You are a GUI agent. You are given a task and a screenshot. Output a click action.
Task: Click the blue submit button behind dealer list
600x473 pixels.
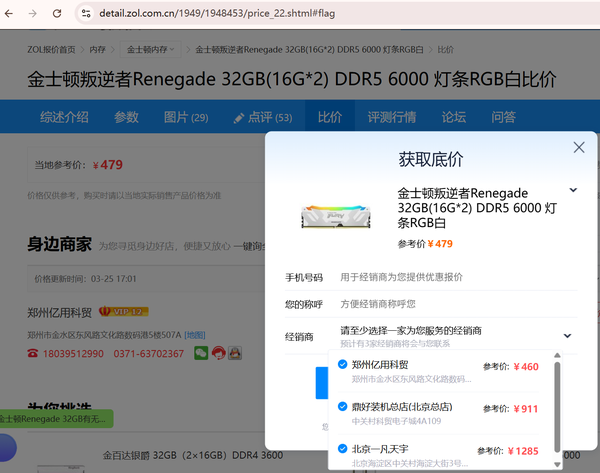click(322, 383)
